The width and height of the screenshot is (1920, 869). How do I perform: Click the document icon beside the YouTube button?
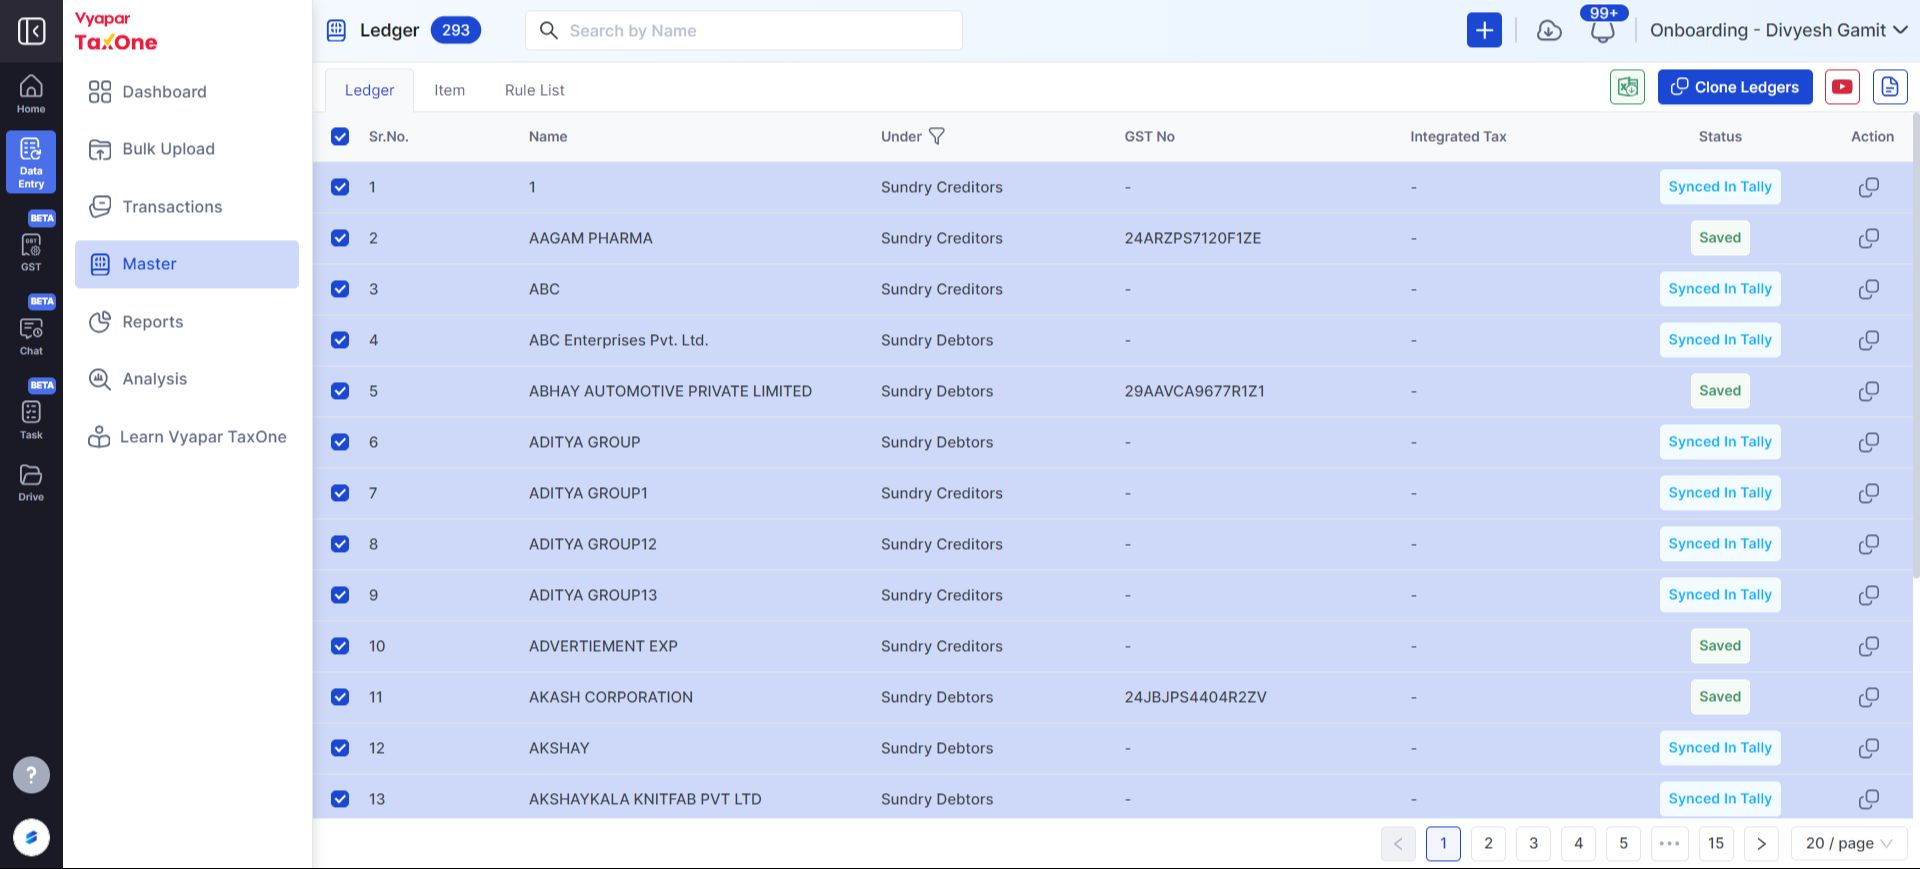click(1890, 87)
